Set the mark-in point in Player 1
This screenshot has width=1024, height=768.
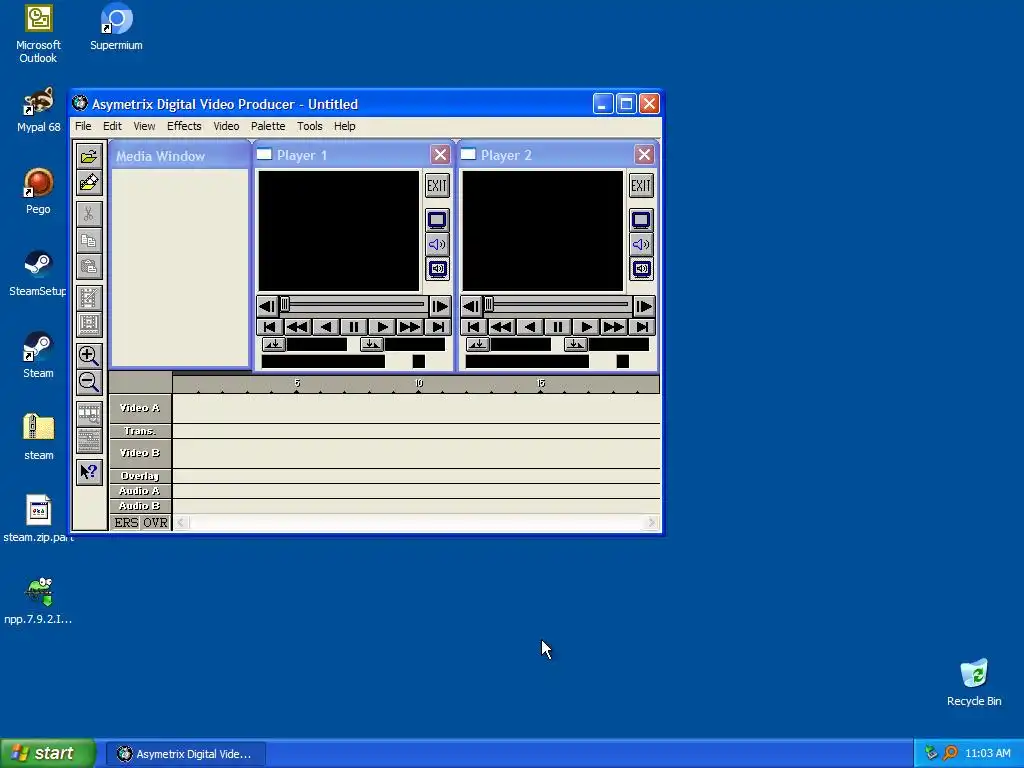click(274, 344)
